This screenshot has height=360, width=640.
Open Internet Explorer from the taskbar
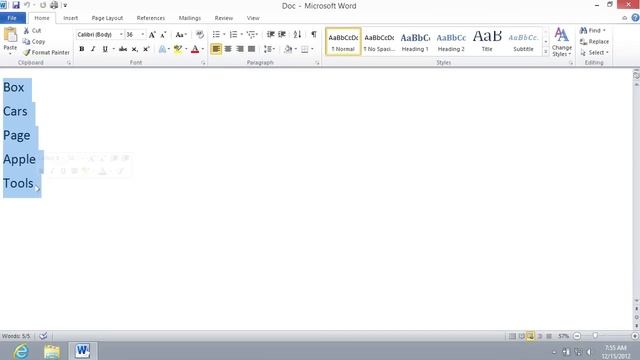[x=21, y=351]
